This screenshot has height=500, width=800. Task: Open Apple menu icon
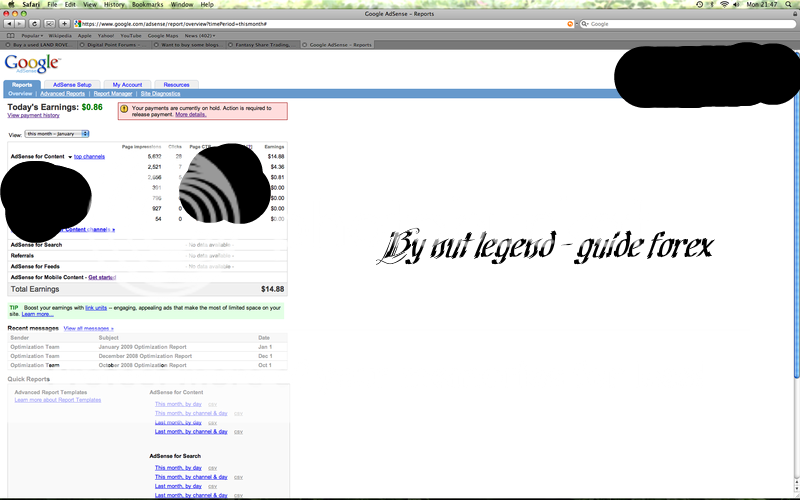click(11, 4)
